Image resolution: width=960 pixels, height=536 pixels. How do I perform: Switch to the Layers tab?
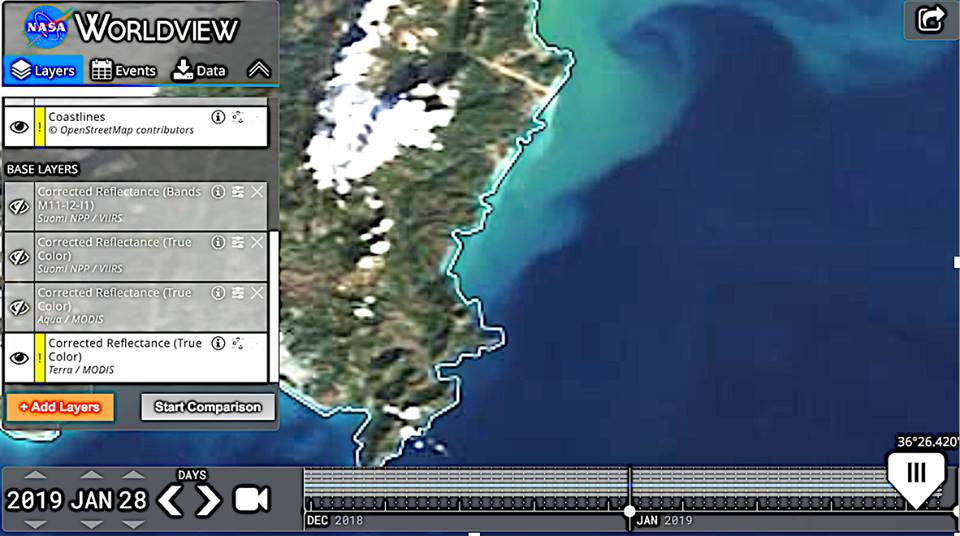(43, 70)
